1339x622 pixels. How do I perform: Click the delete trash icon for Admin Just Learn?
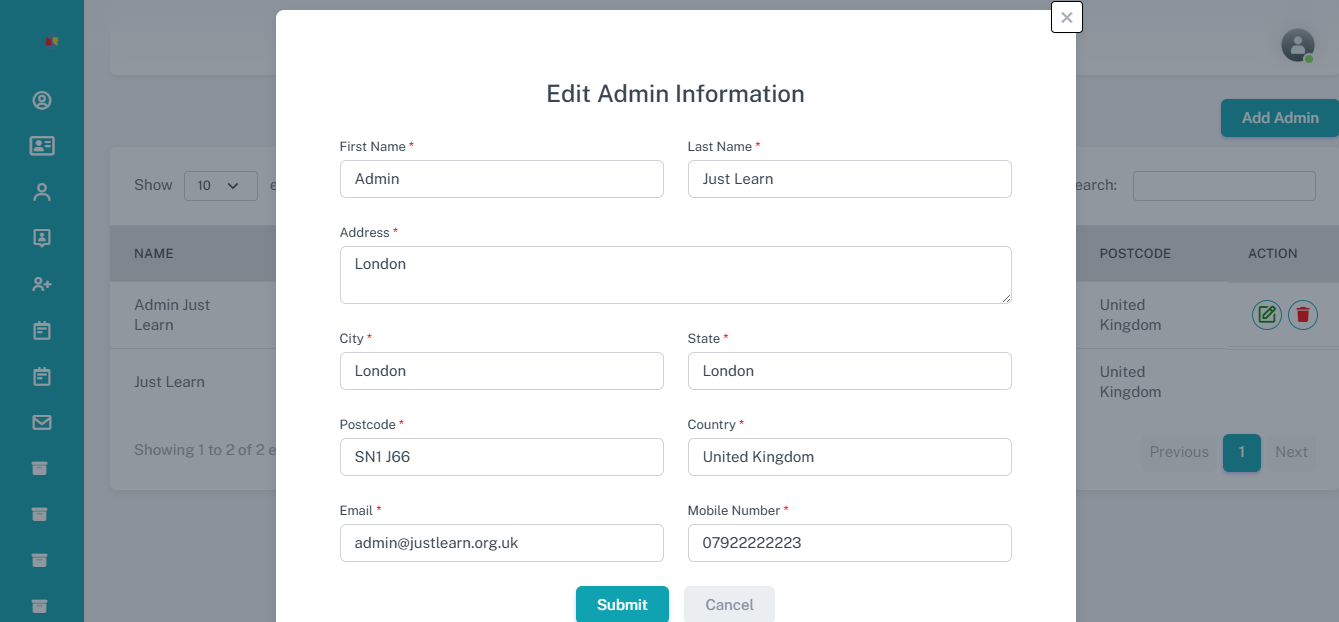[x=1302, y=314]
